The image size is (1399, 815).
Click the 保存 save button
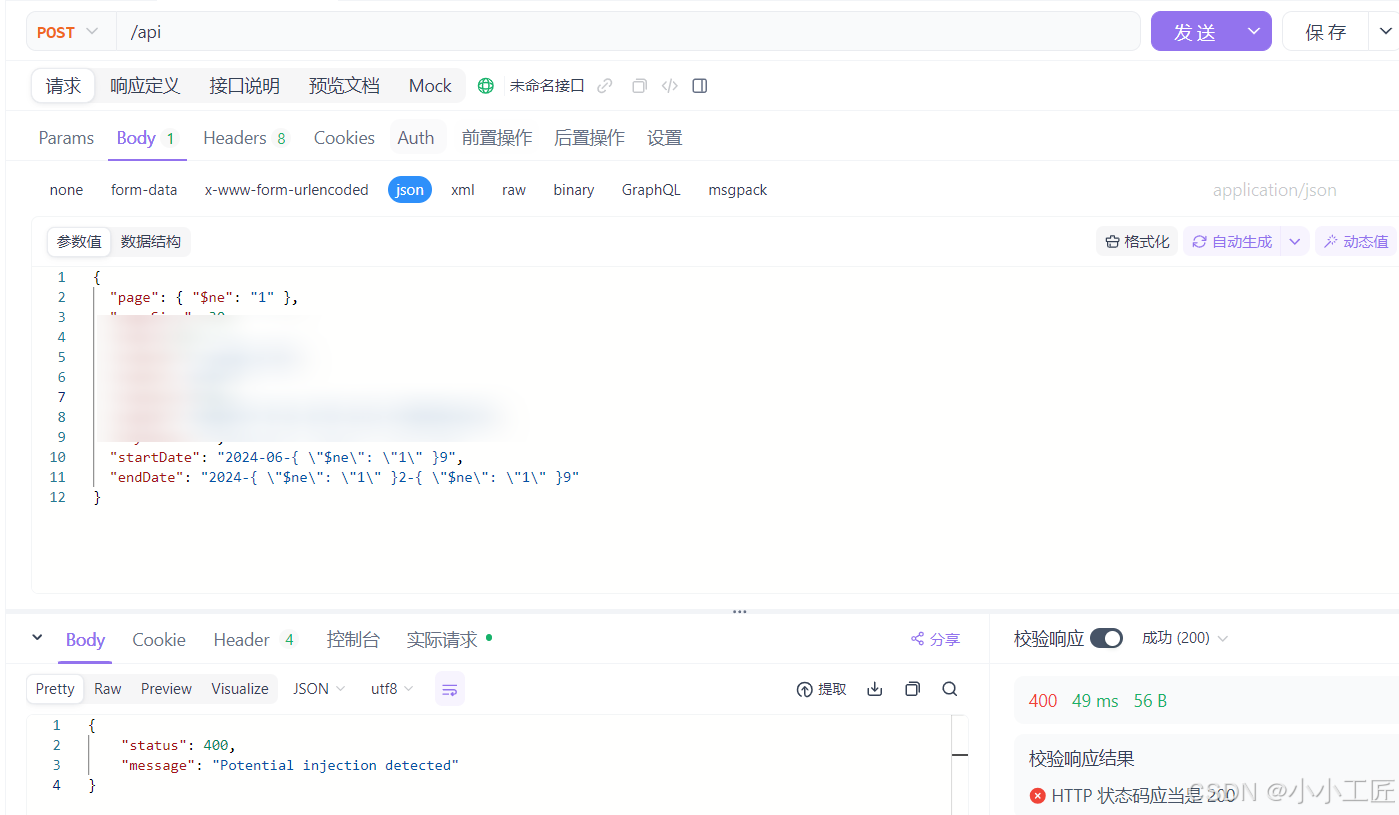[1325, 32]
